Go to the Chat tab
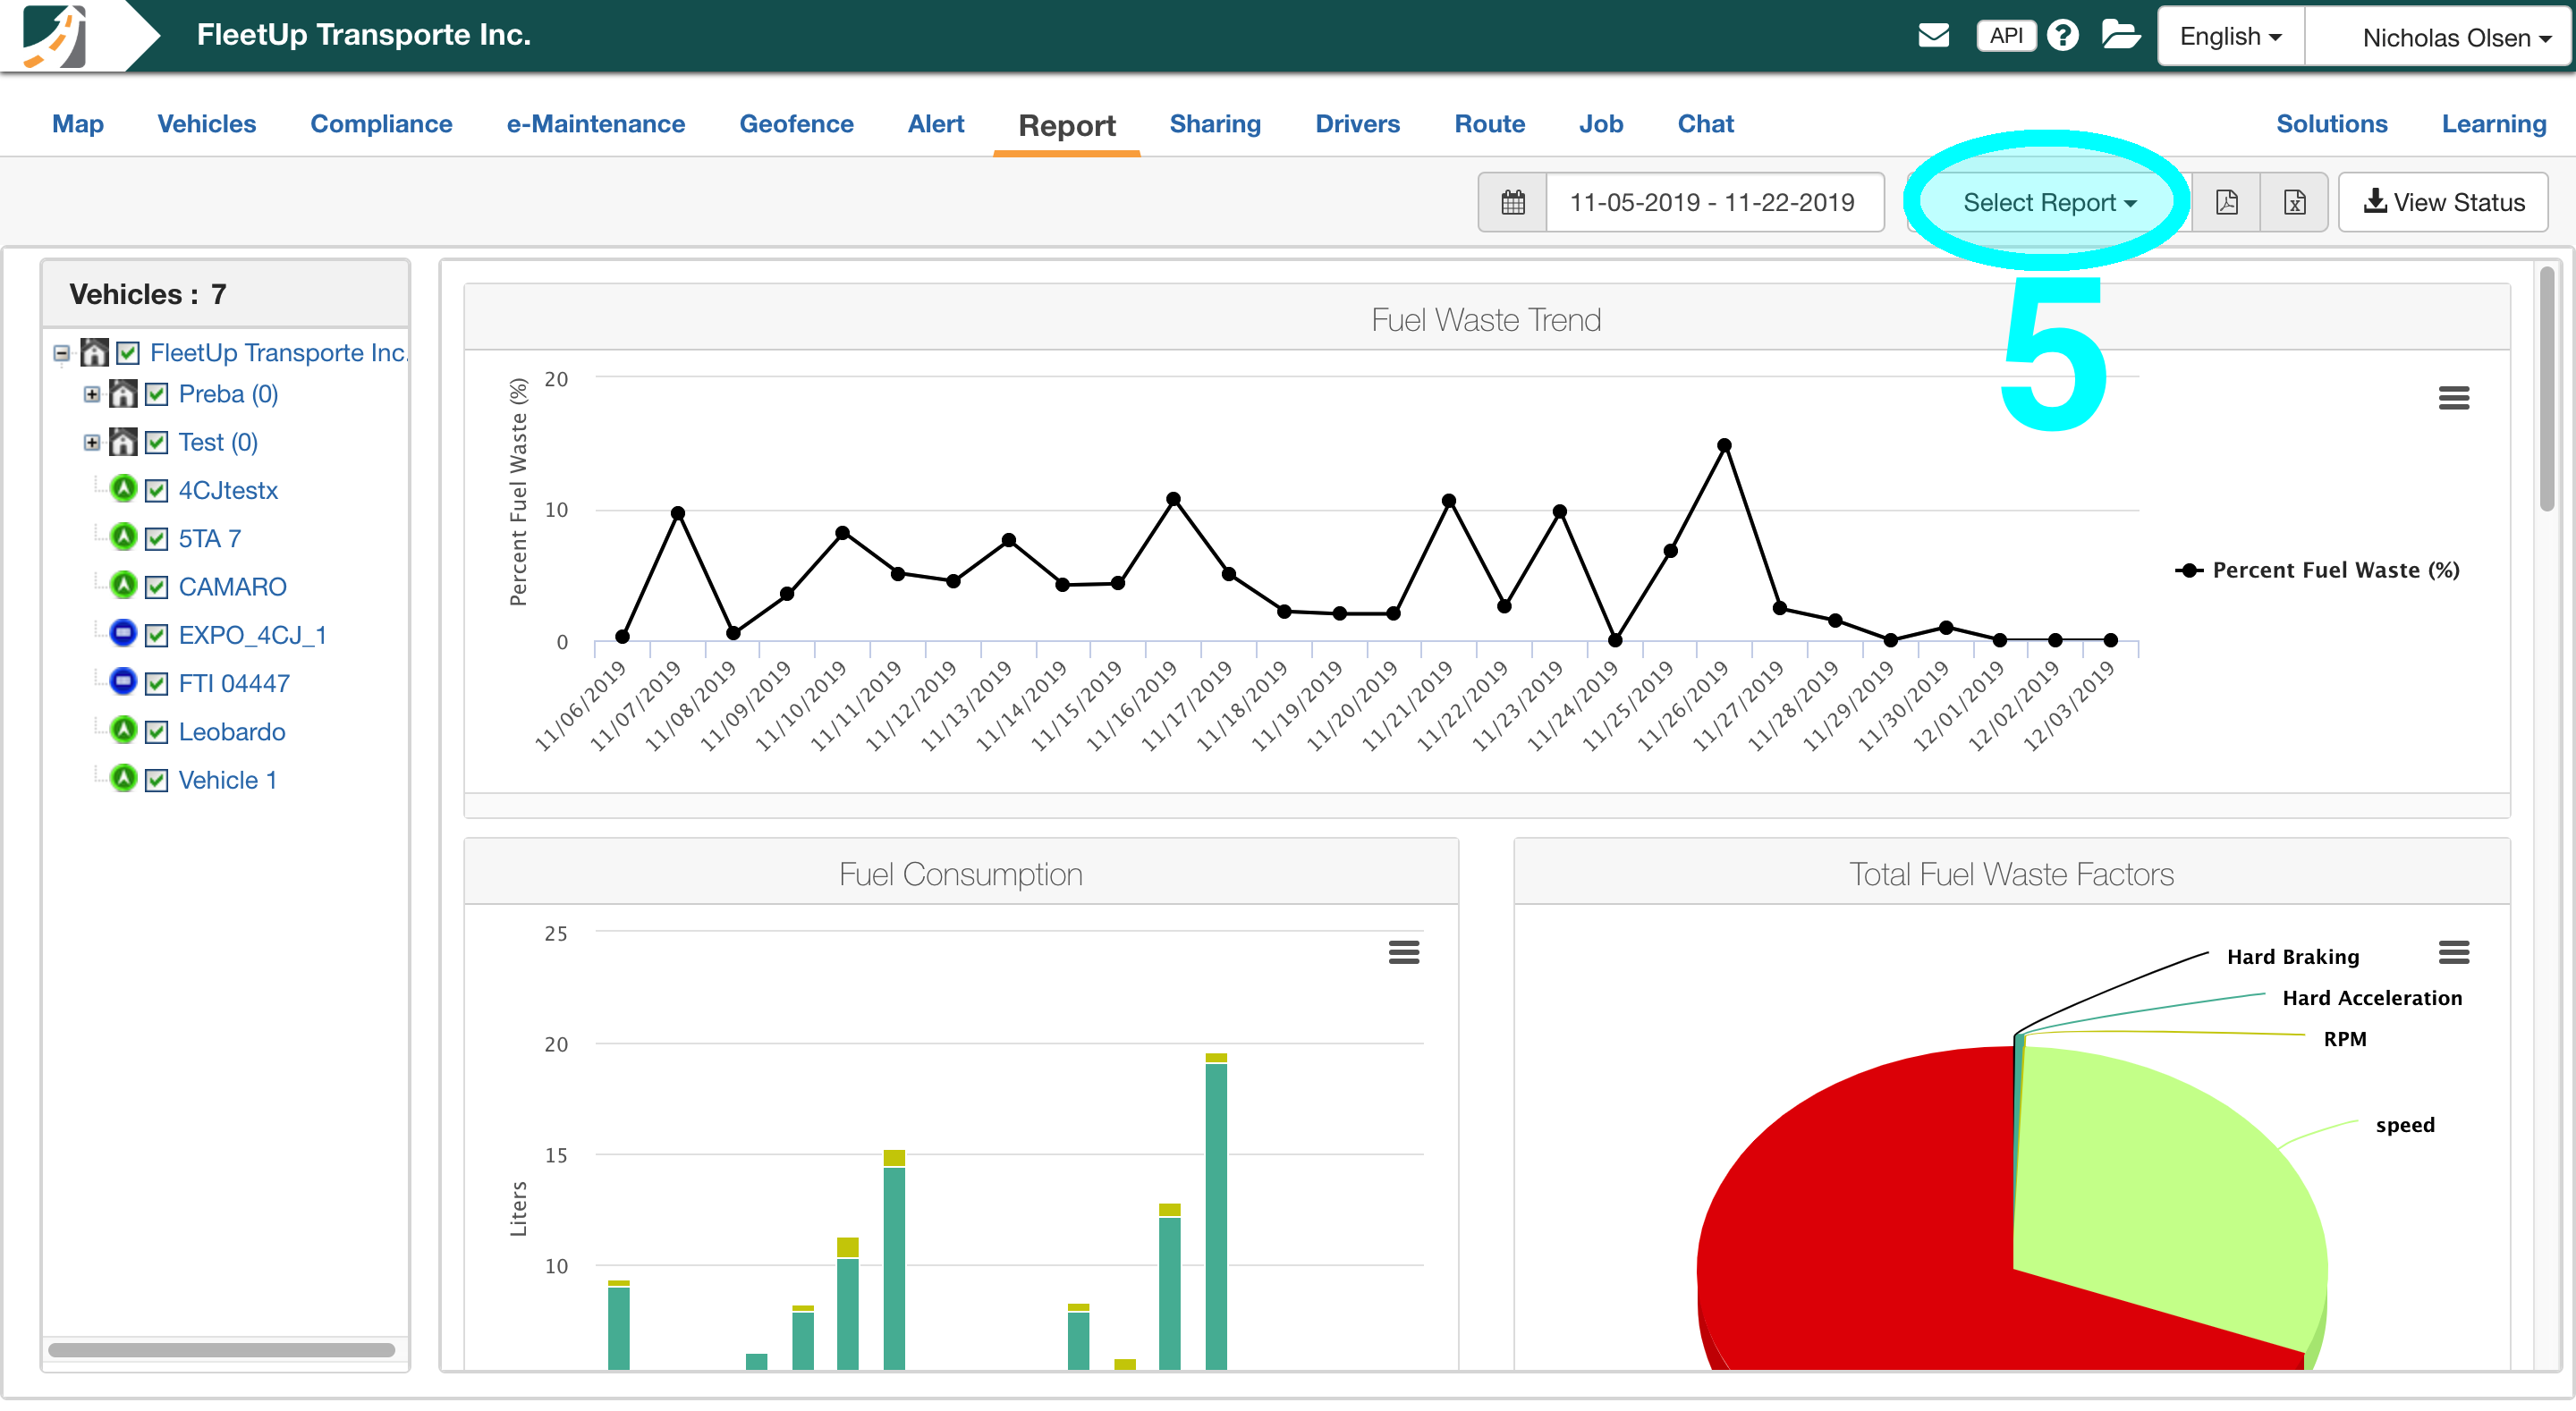This screenshot has width=2576, height=1411. pos(1705,123)
